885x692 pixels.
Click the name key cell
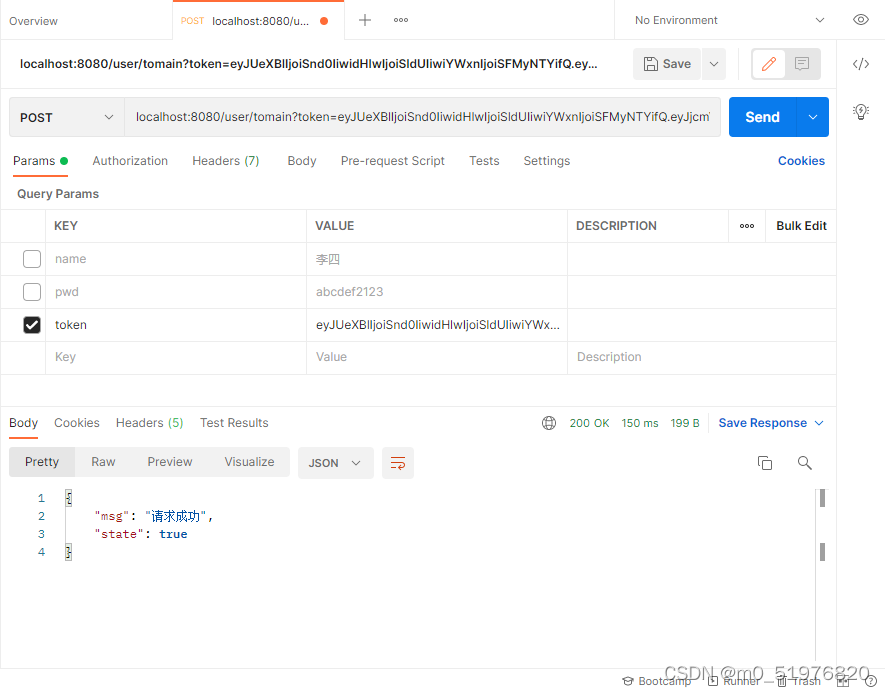(x=176, y=259)
